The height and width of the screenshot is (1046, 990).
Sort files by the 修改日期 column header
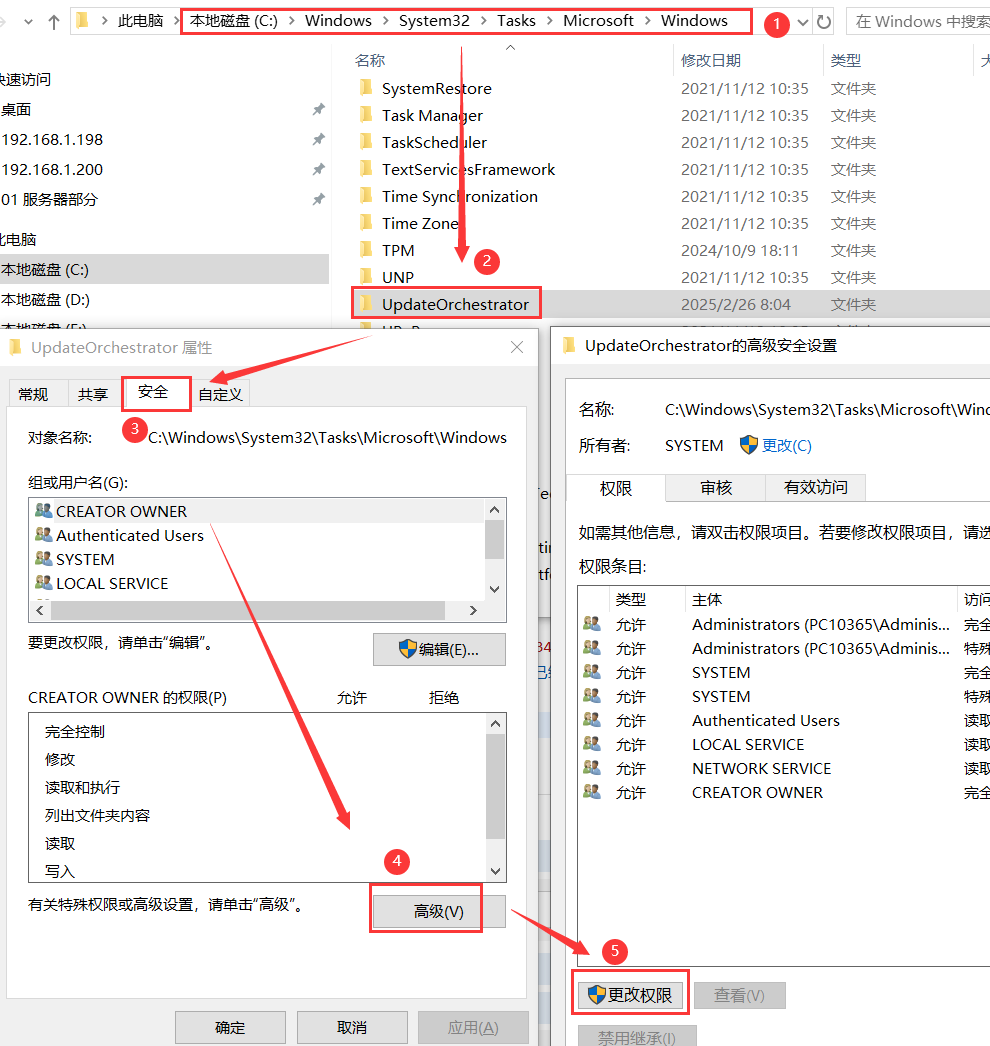tap(710, 61)
